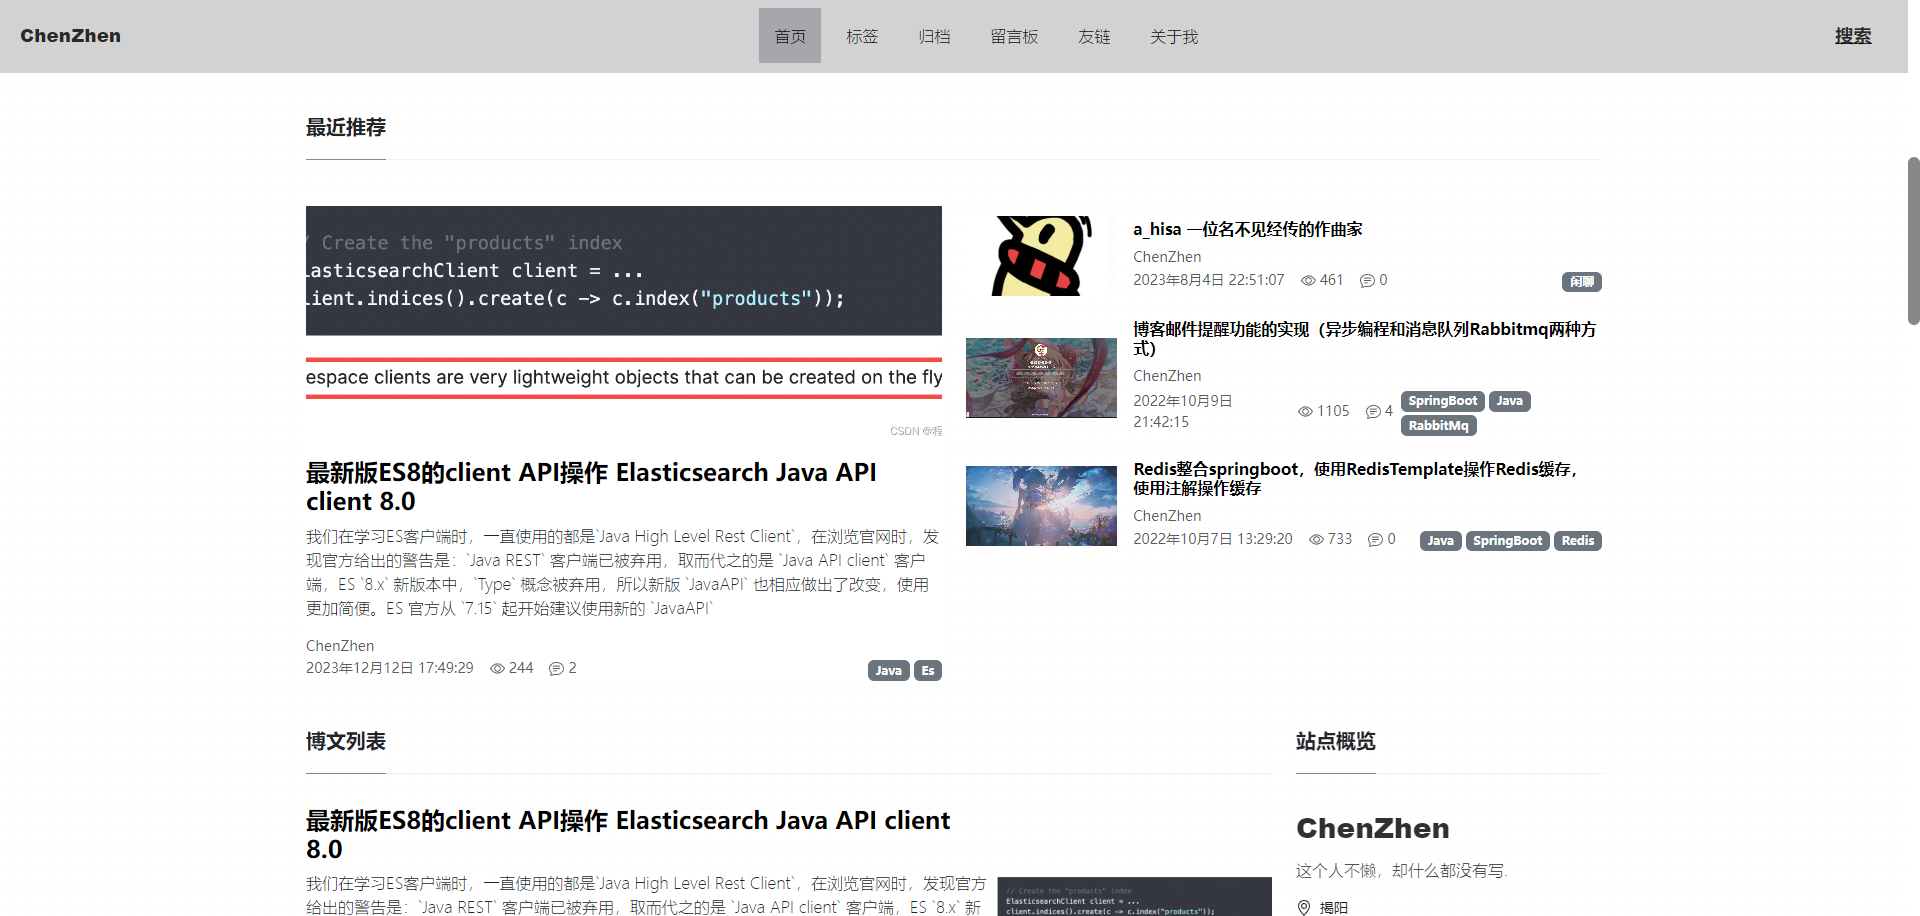Click the comment icon on the Redis article

[1374, 539]
